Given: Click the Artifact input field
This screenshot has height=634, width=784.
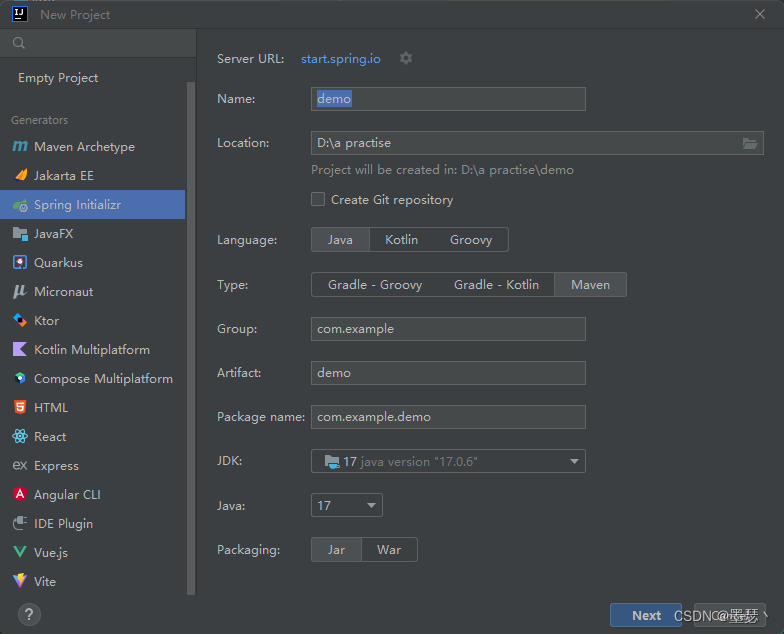Looking at the screenshot, I should 448,373.
